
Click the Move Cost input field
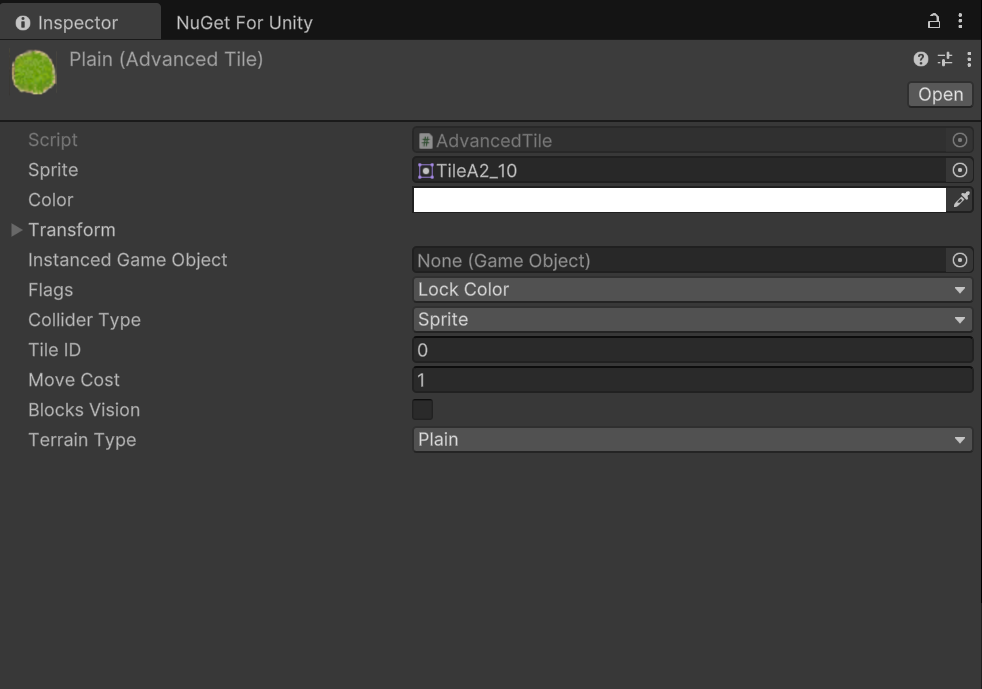tap(692, 380)
